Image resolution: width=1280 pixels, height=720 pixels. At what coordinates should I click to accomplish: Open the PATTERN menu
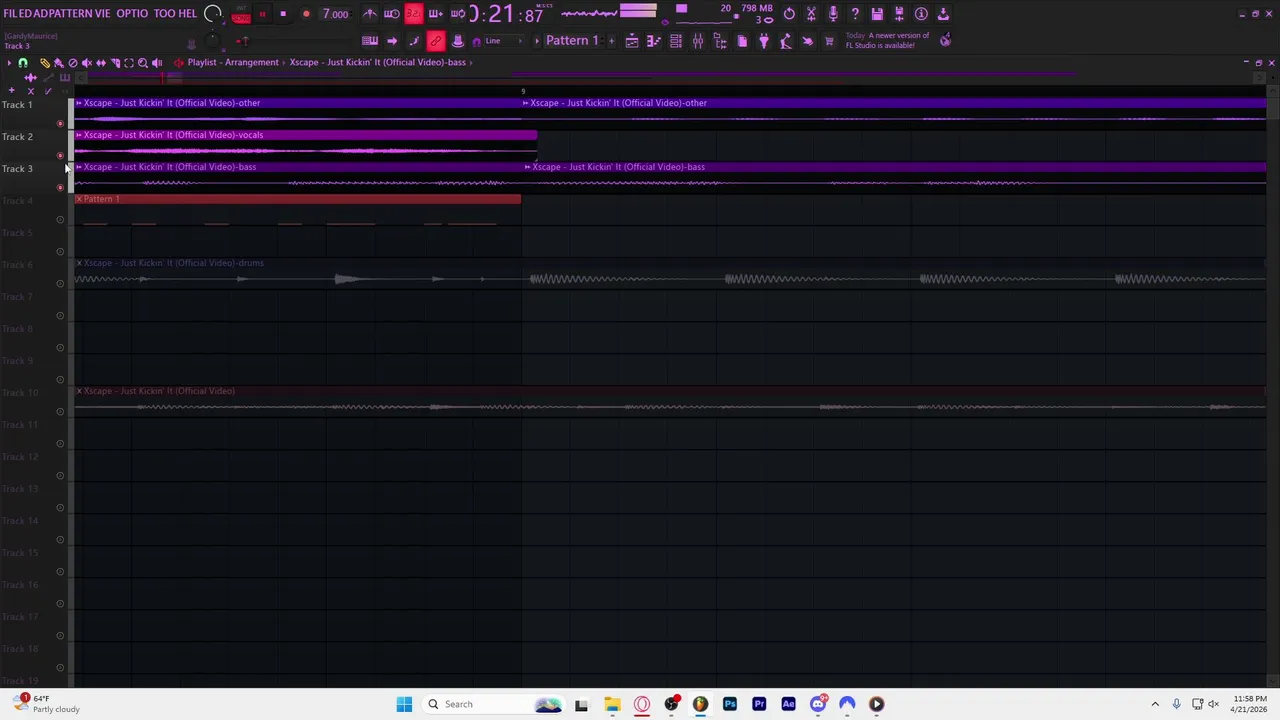72,14
